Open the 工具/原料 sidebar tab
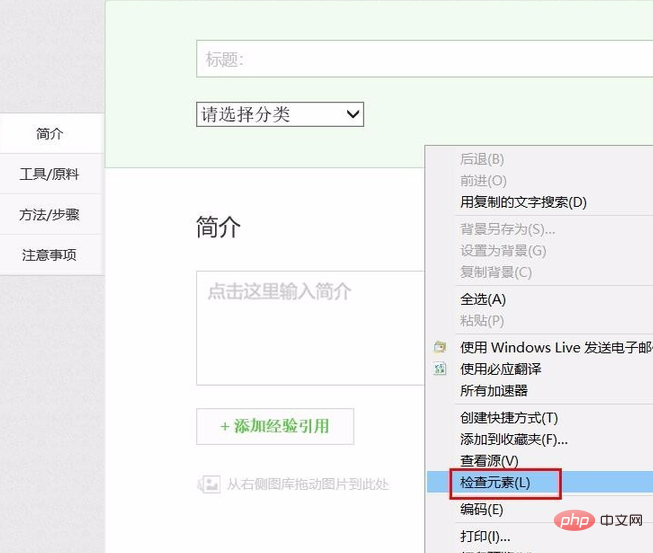 [x=50, y=174]
